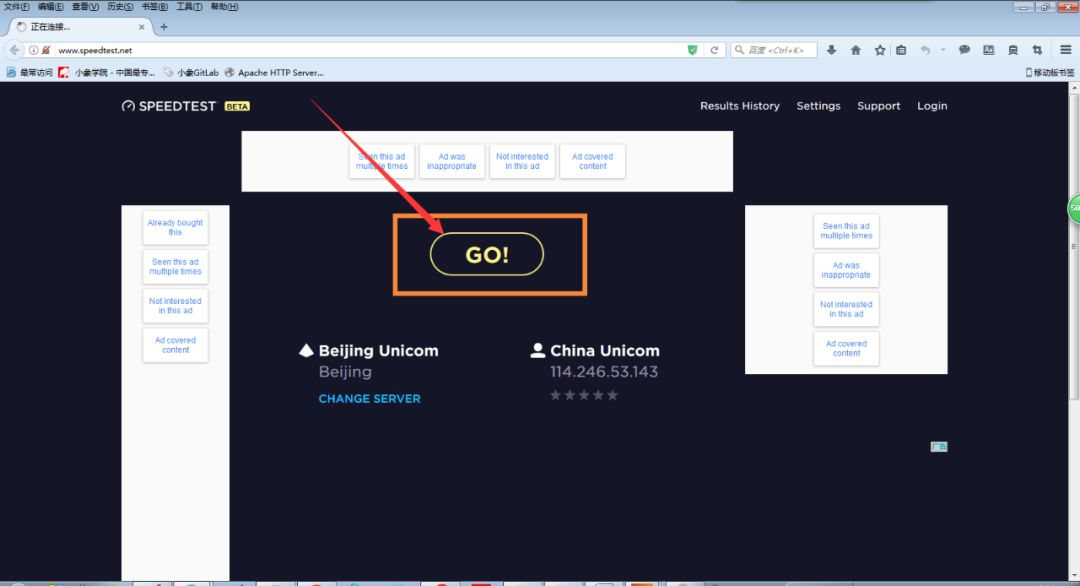
Task: Click the Beijing Unicom server name
Action: click(378, 350)
